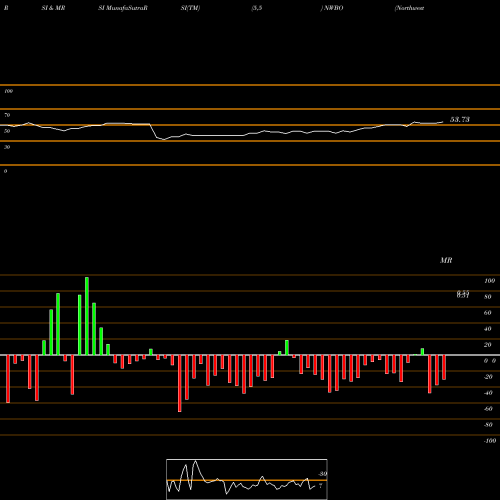Click the 80 label on MR axis
The image size is (500, 500).
488,297
